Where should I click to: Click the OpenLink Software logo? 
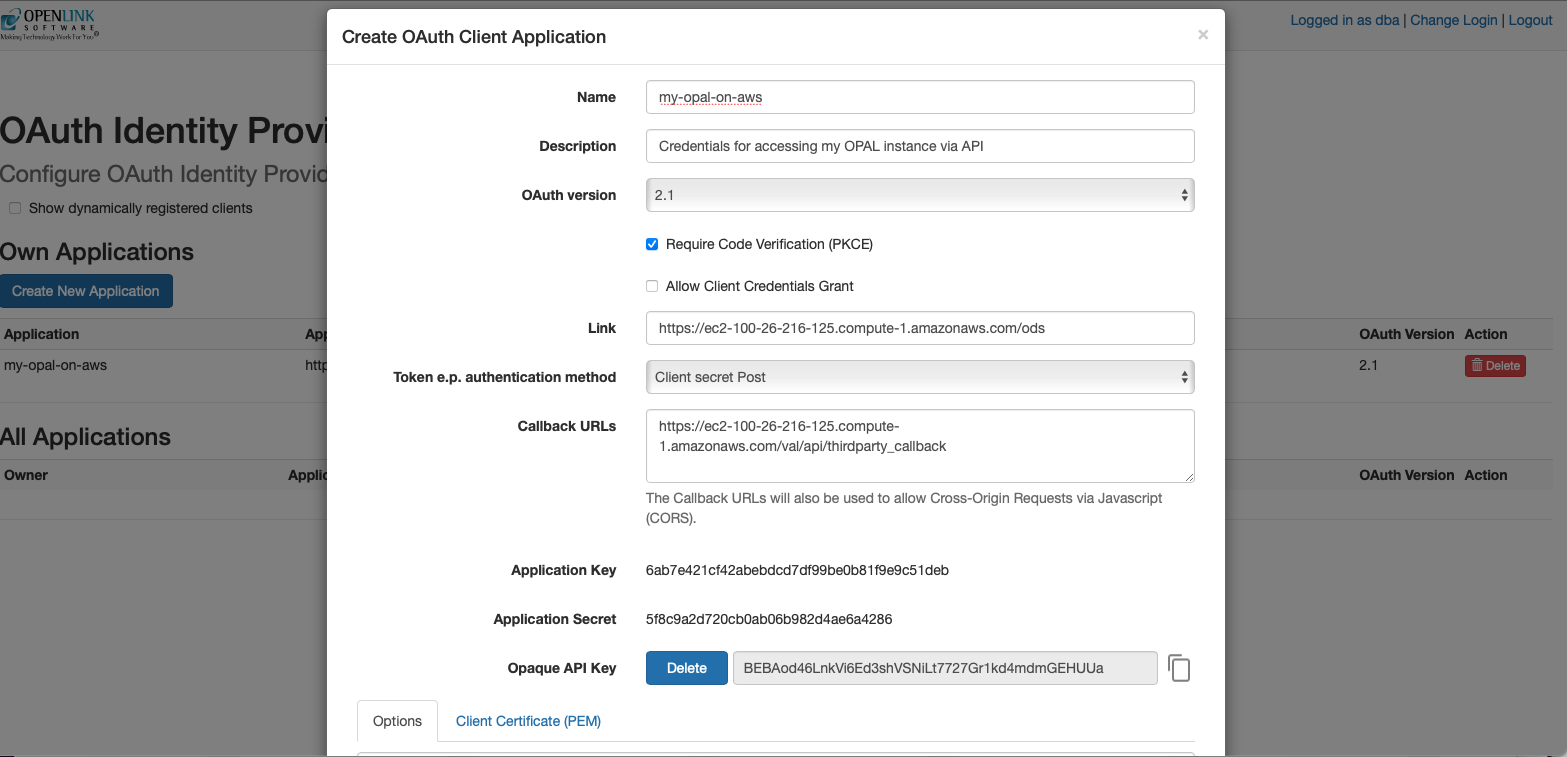coord(50,24)
